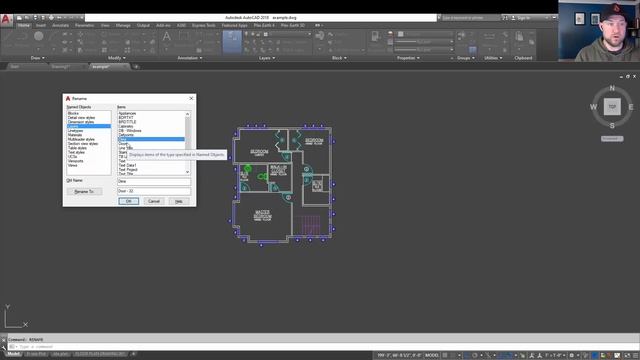Viewport: 640px width, 360px height.
Task: Click the Old Name input field
Action: pos(154,181)
